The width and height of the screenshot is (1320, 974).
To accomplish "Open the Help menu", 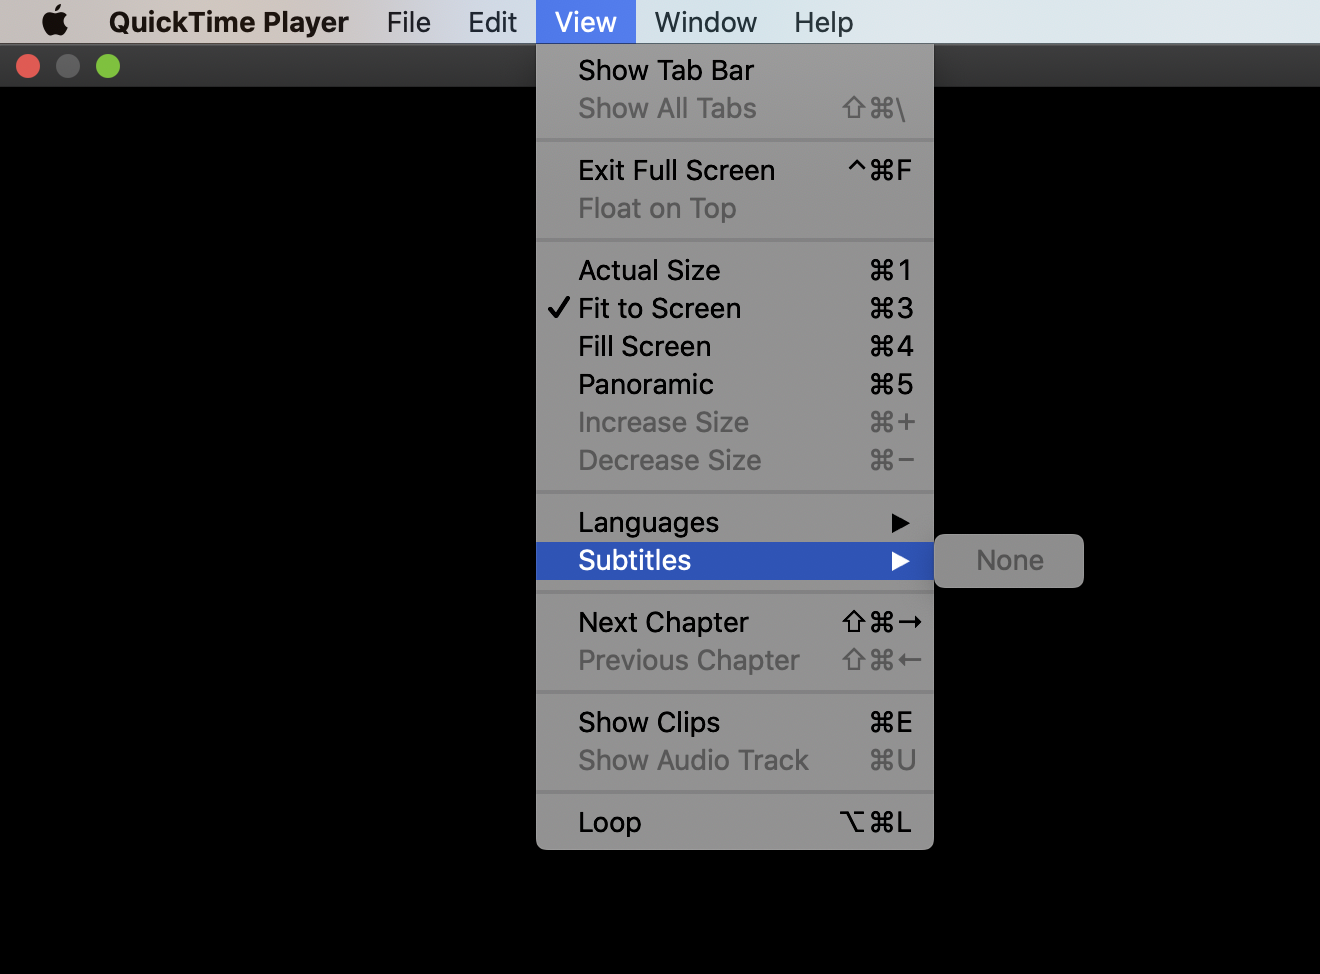I will click(823, 22).
